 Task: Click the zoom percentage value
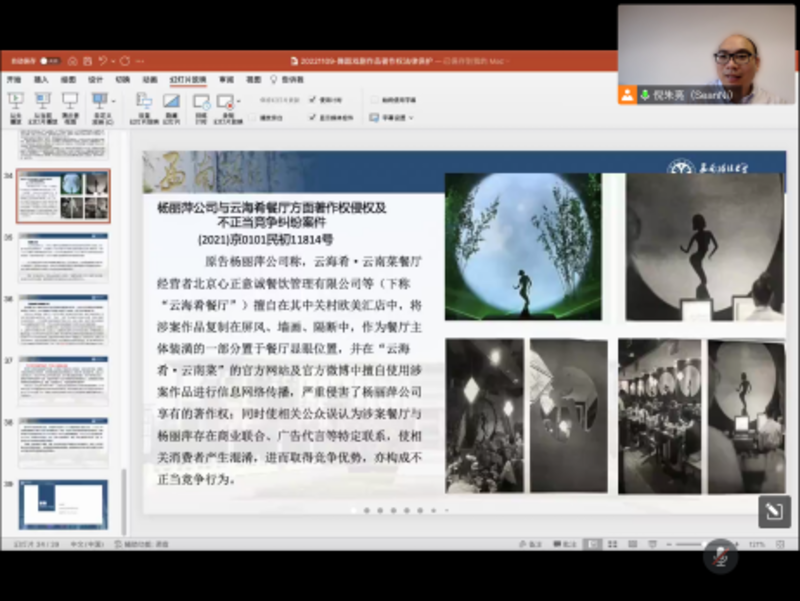[757, 544]
